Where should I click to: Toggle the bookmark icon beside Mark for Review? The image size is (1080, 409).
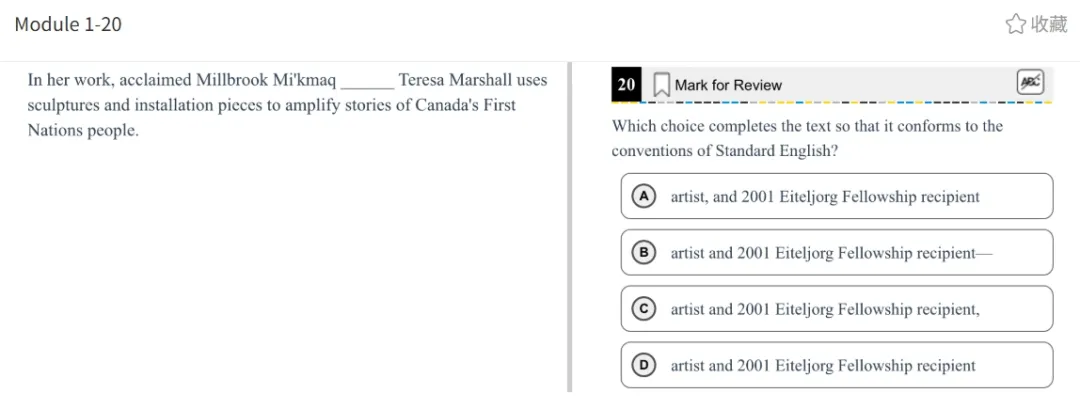click(661, 85)
